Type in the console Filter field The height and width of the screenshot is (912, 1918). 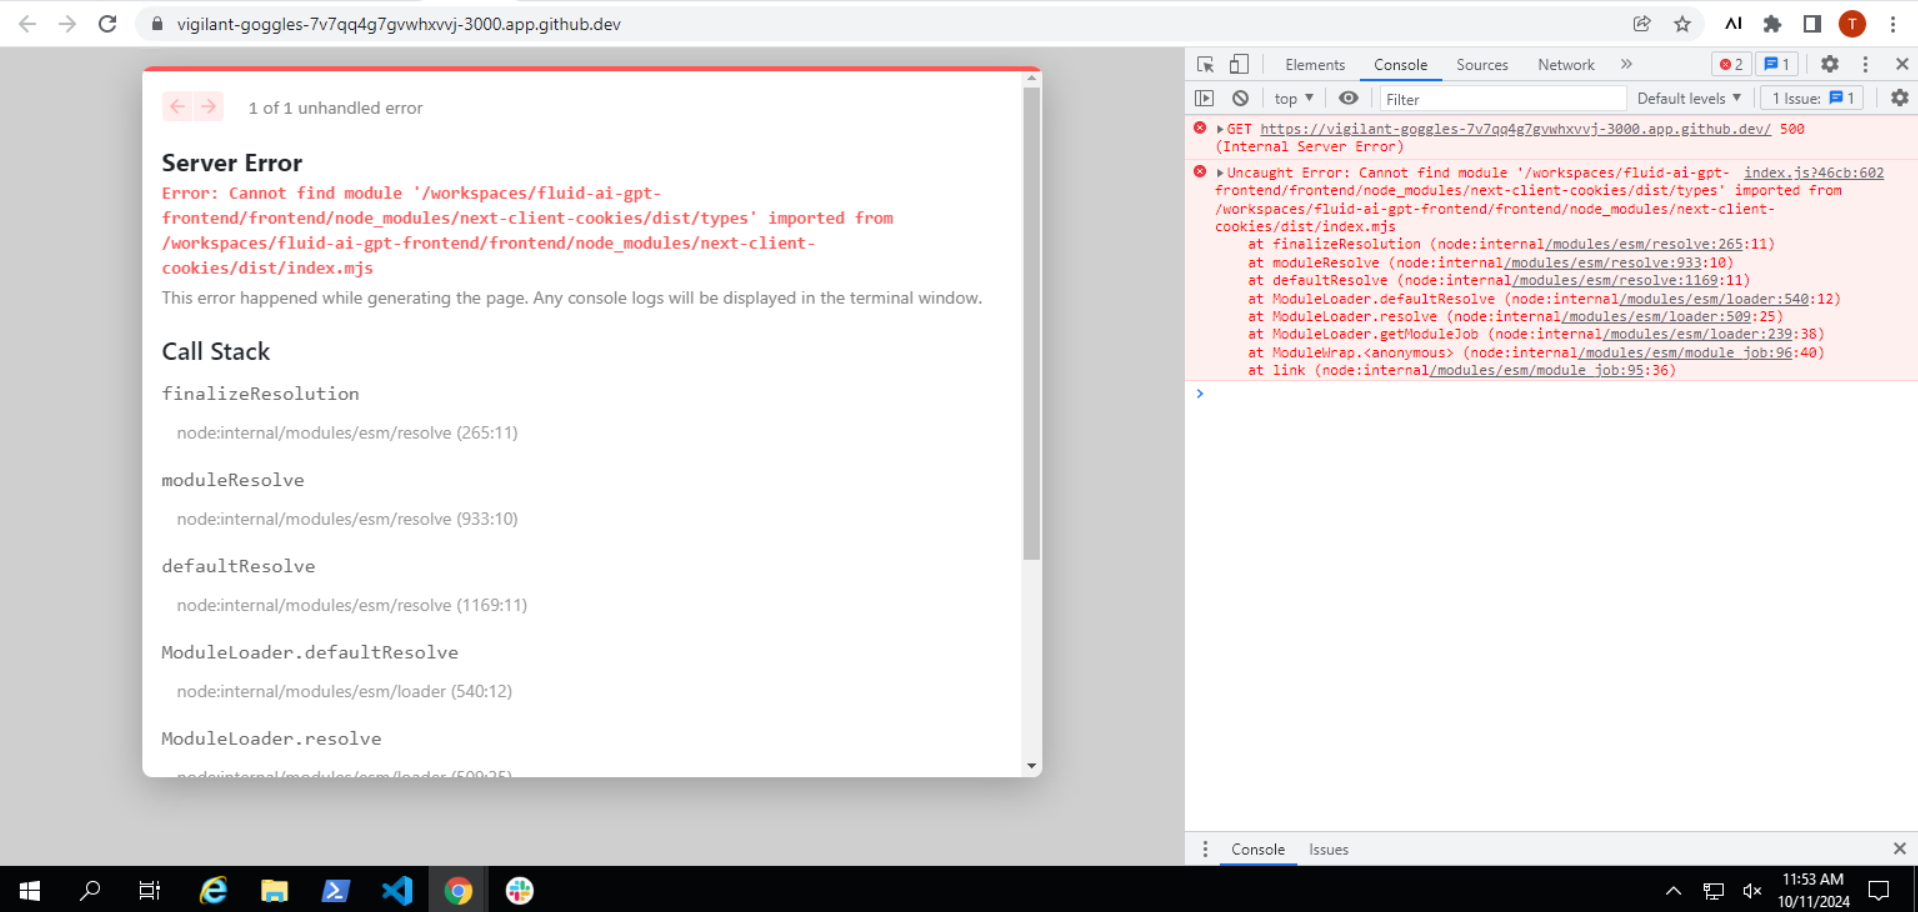pos(1500,99)
